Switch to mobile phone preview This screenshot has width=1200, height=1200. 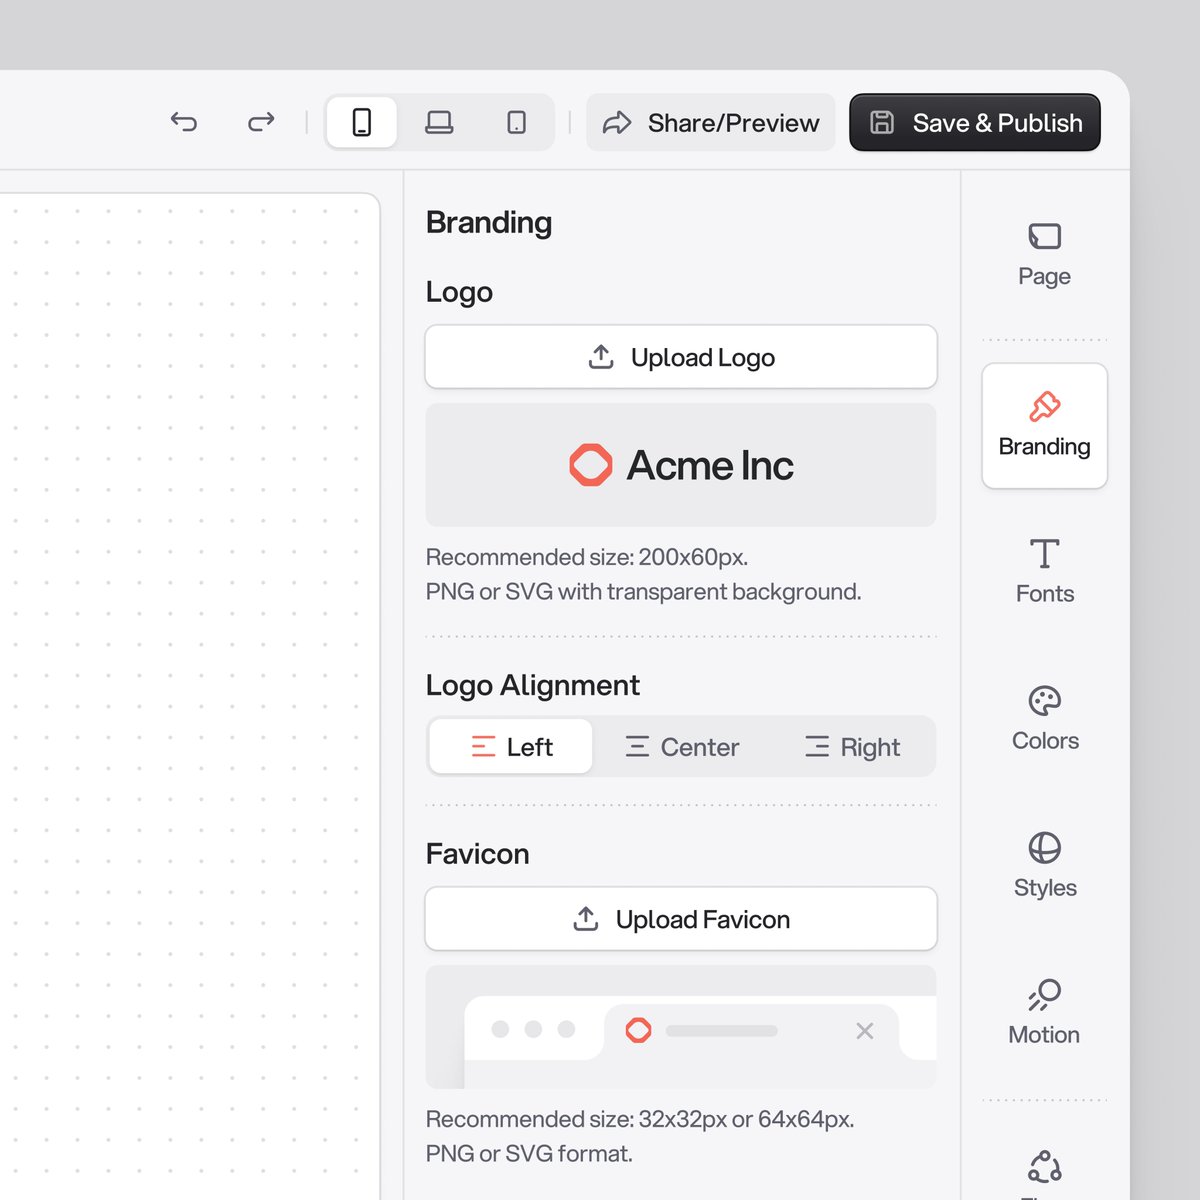362,122
